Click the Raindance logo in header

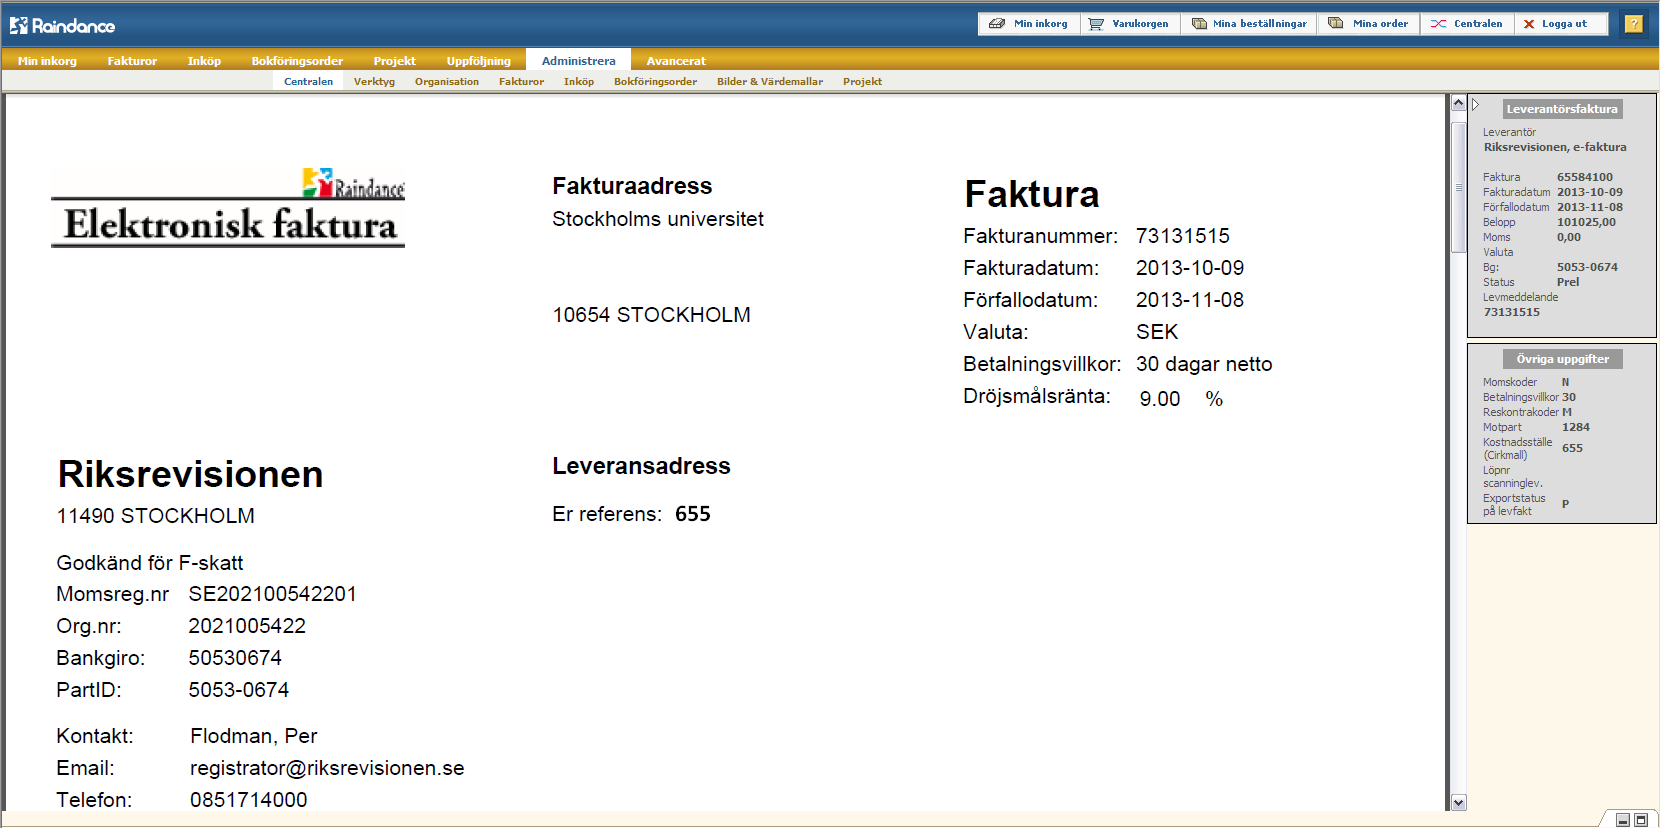[62, 25]
